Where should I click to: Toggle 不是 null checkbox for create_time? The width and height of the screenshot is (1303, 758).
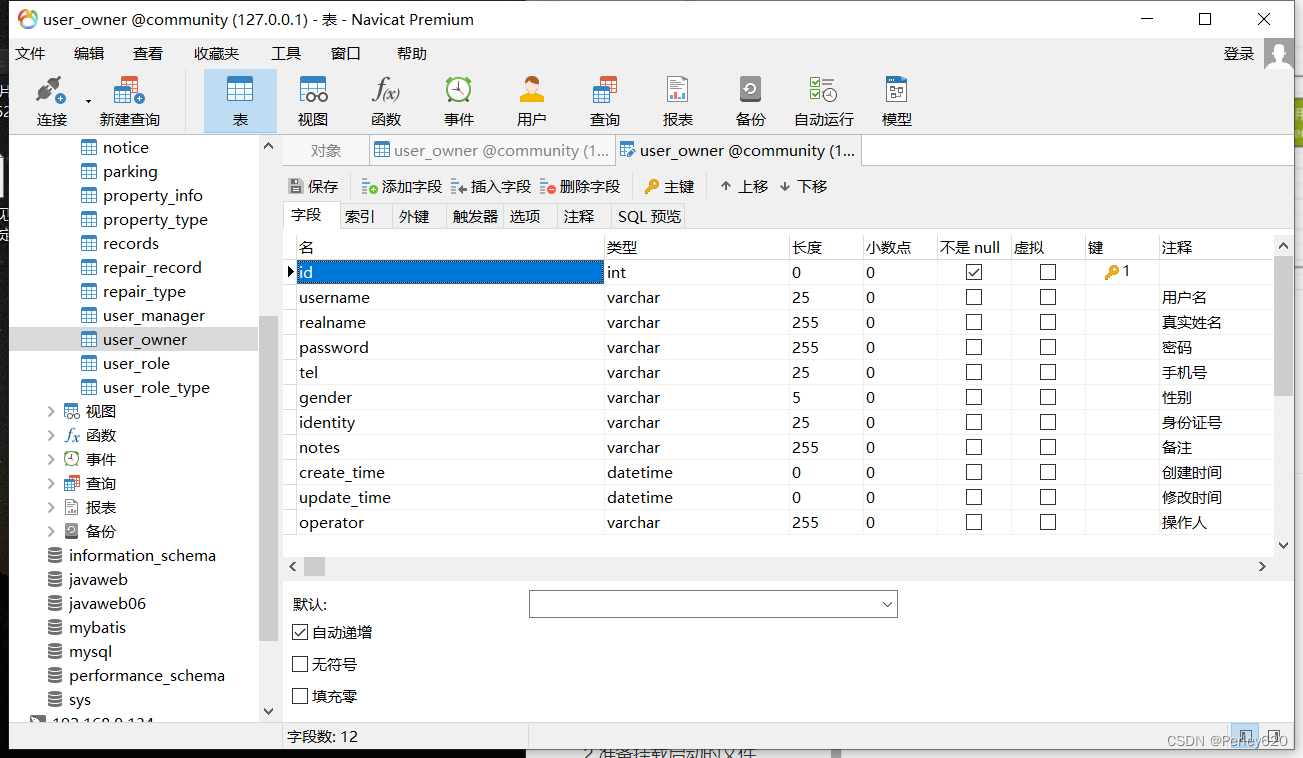tap(974, 472)
